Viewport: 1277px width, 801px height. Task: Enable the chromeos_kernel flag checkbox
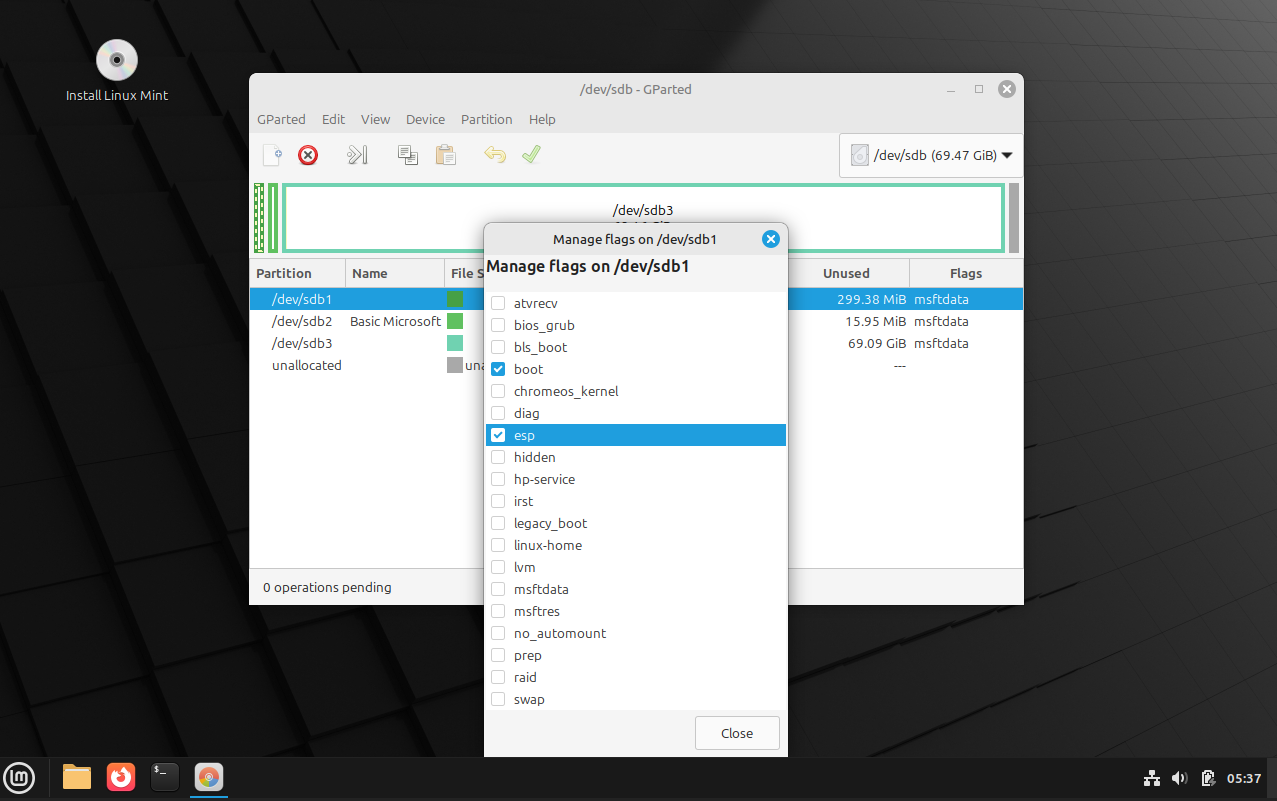(498, 391)
